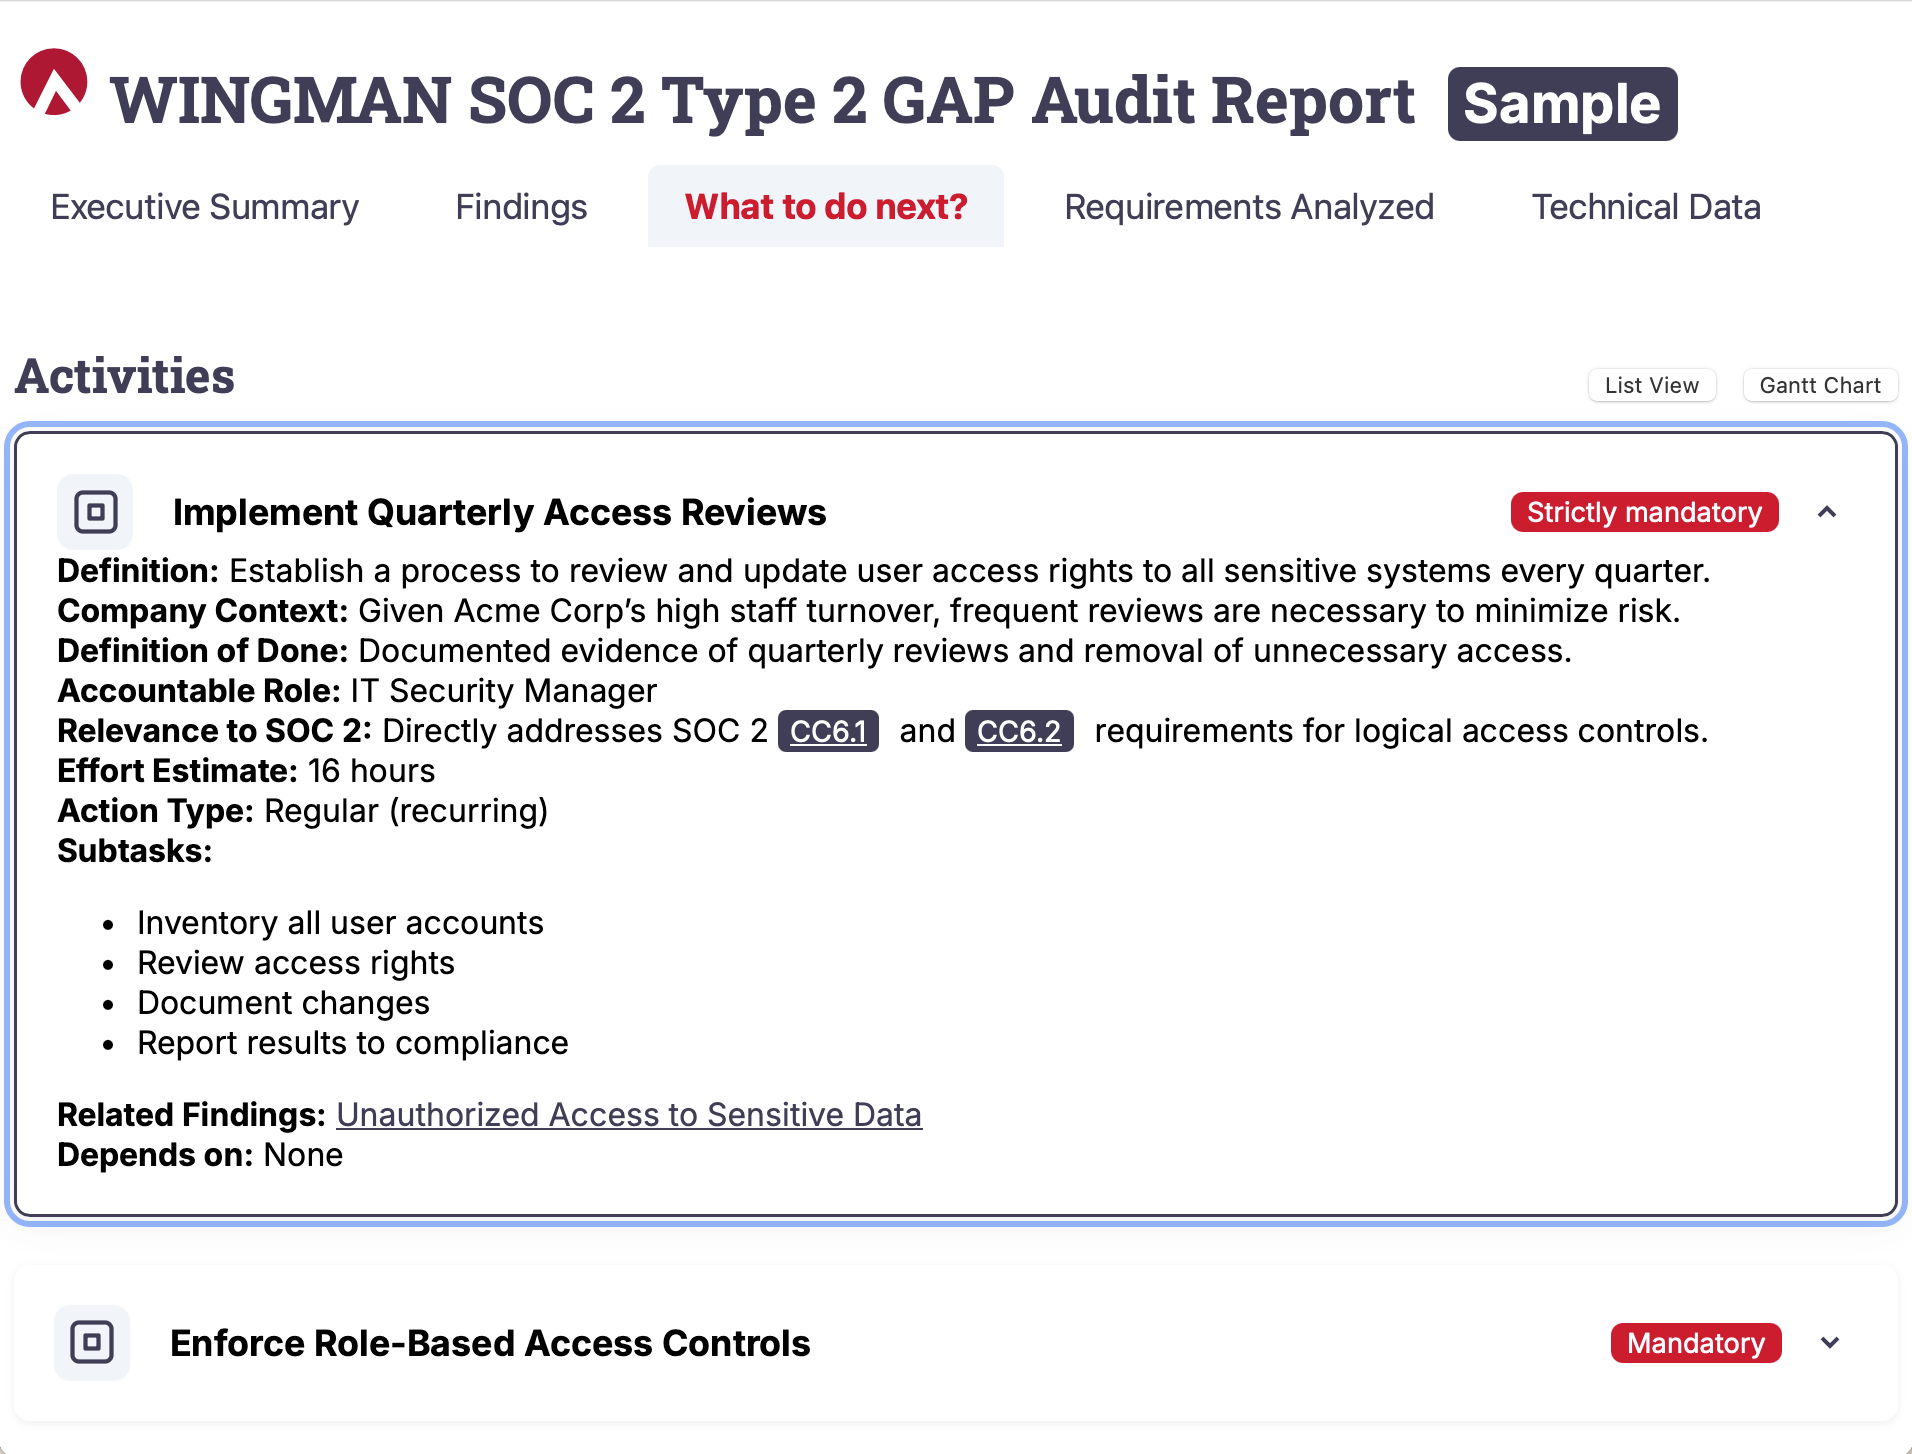The image size is (1912, 1454).
Task: Click the 'IT Security Manager' role text
Action: pyautogui.click(x=503, y=690)
